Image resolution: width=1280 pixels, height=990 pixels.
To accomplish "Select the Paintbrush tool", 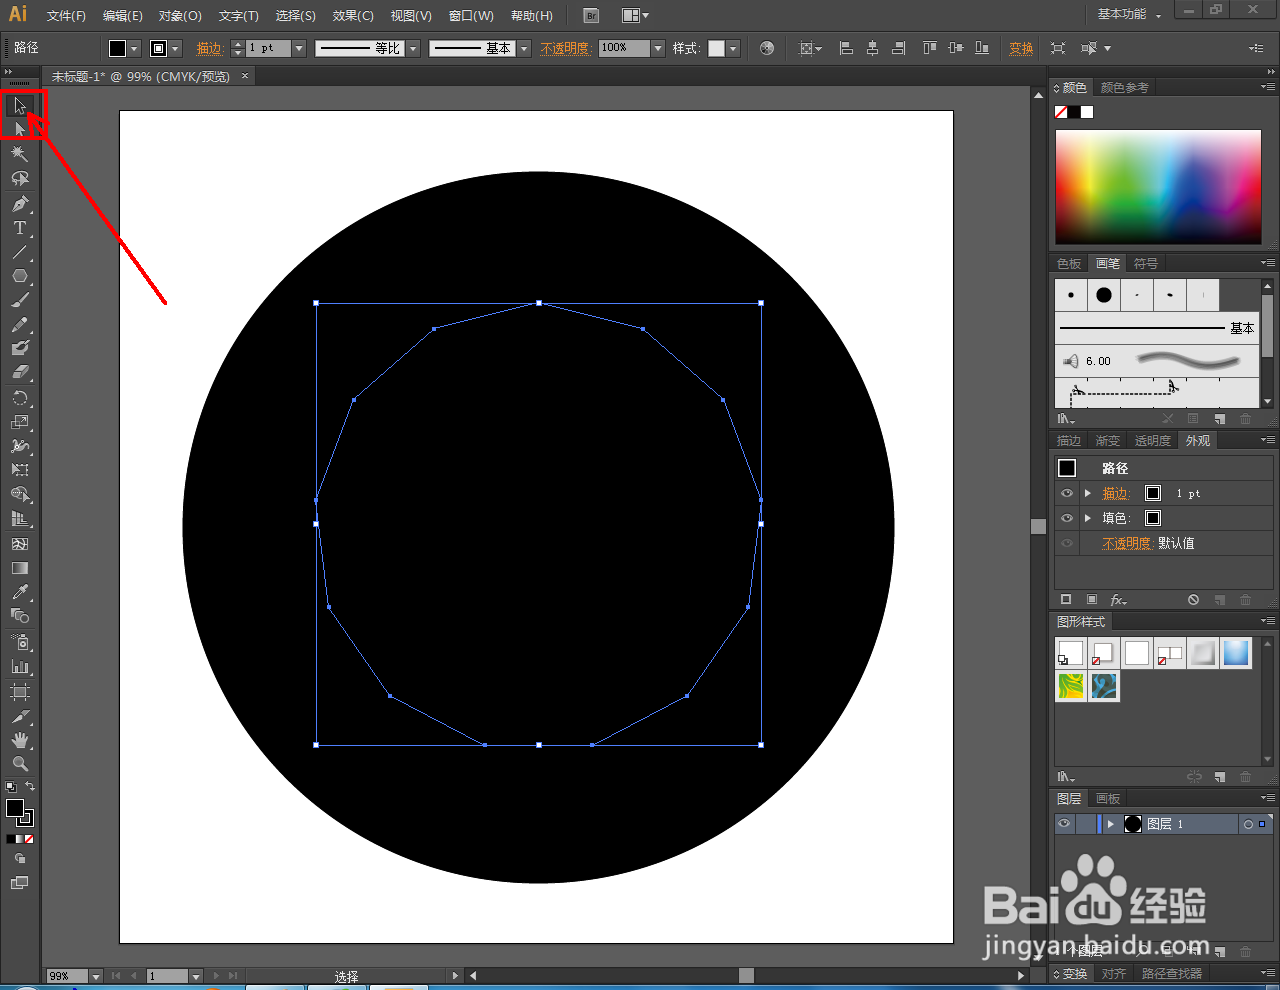I will 20,300.
